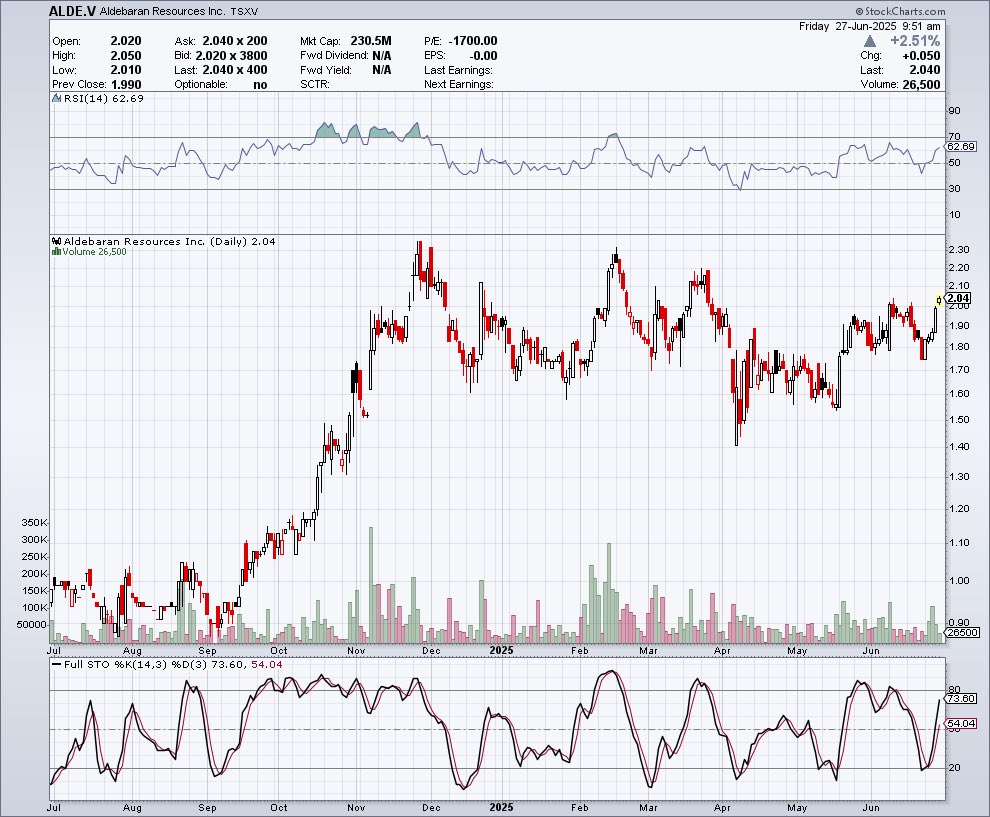Click the 1.00 price axis label
990x817 pixels.
coord(959,581)
